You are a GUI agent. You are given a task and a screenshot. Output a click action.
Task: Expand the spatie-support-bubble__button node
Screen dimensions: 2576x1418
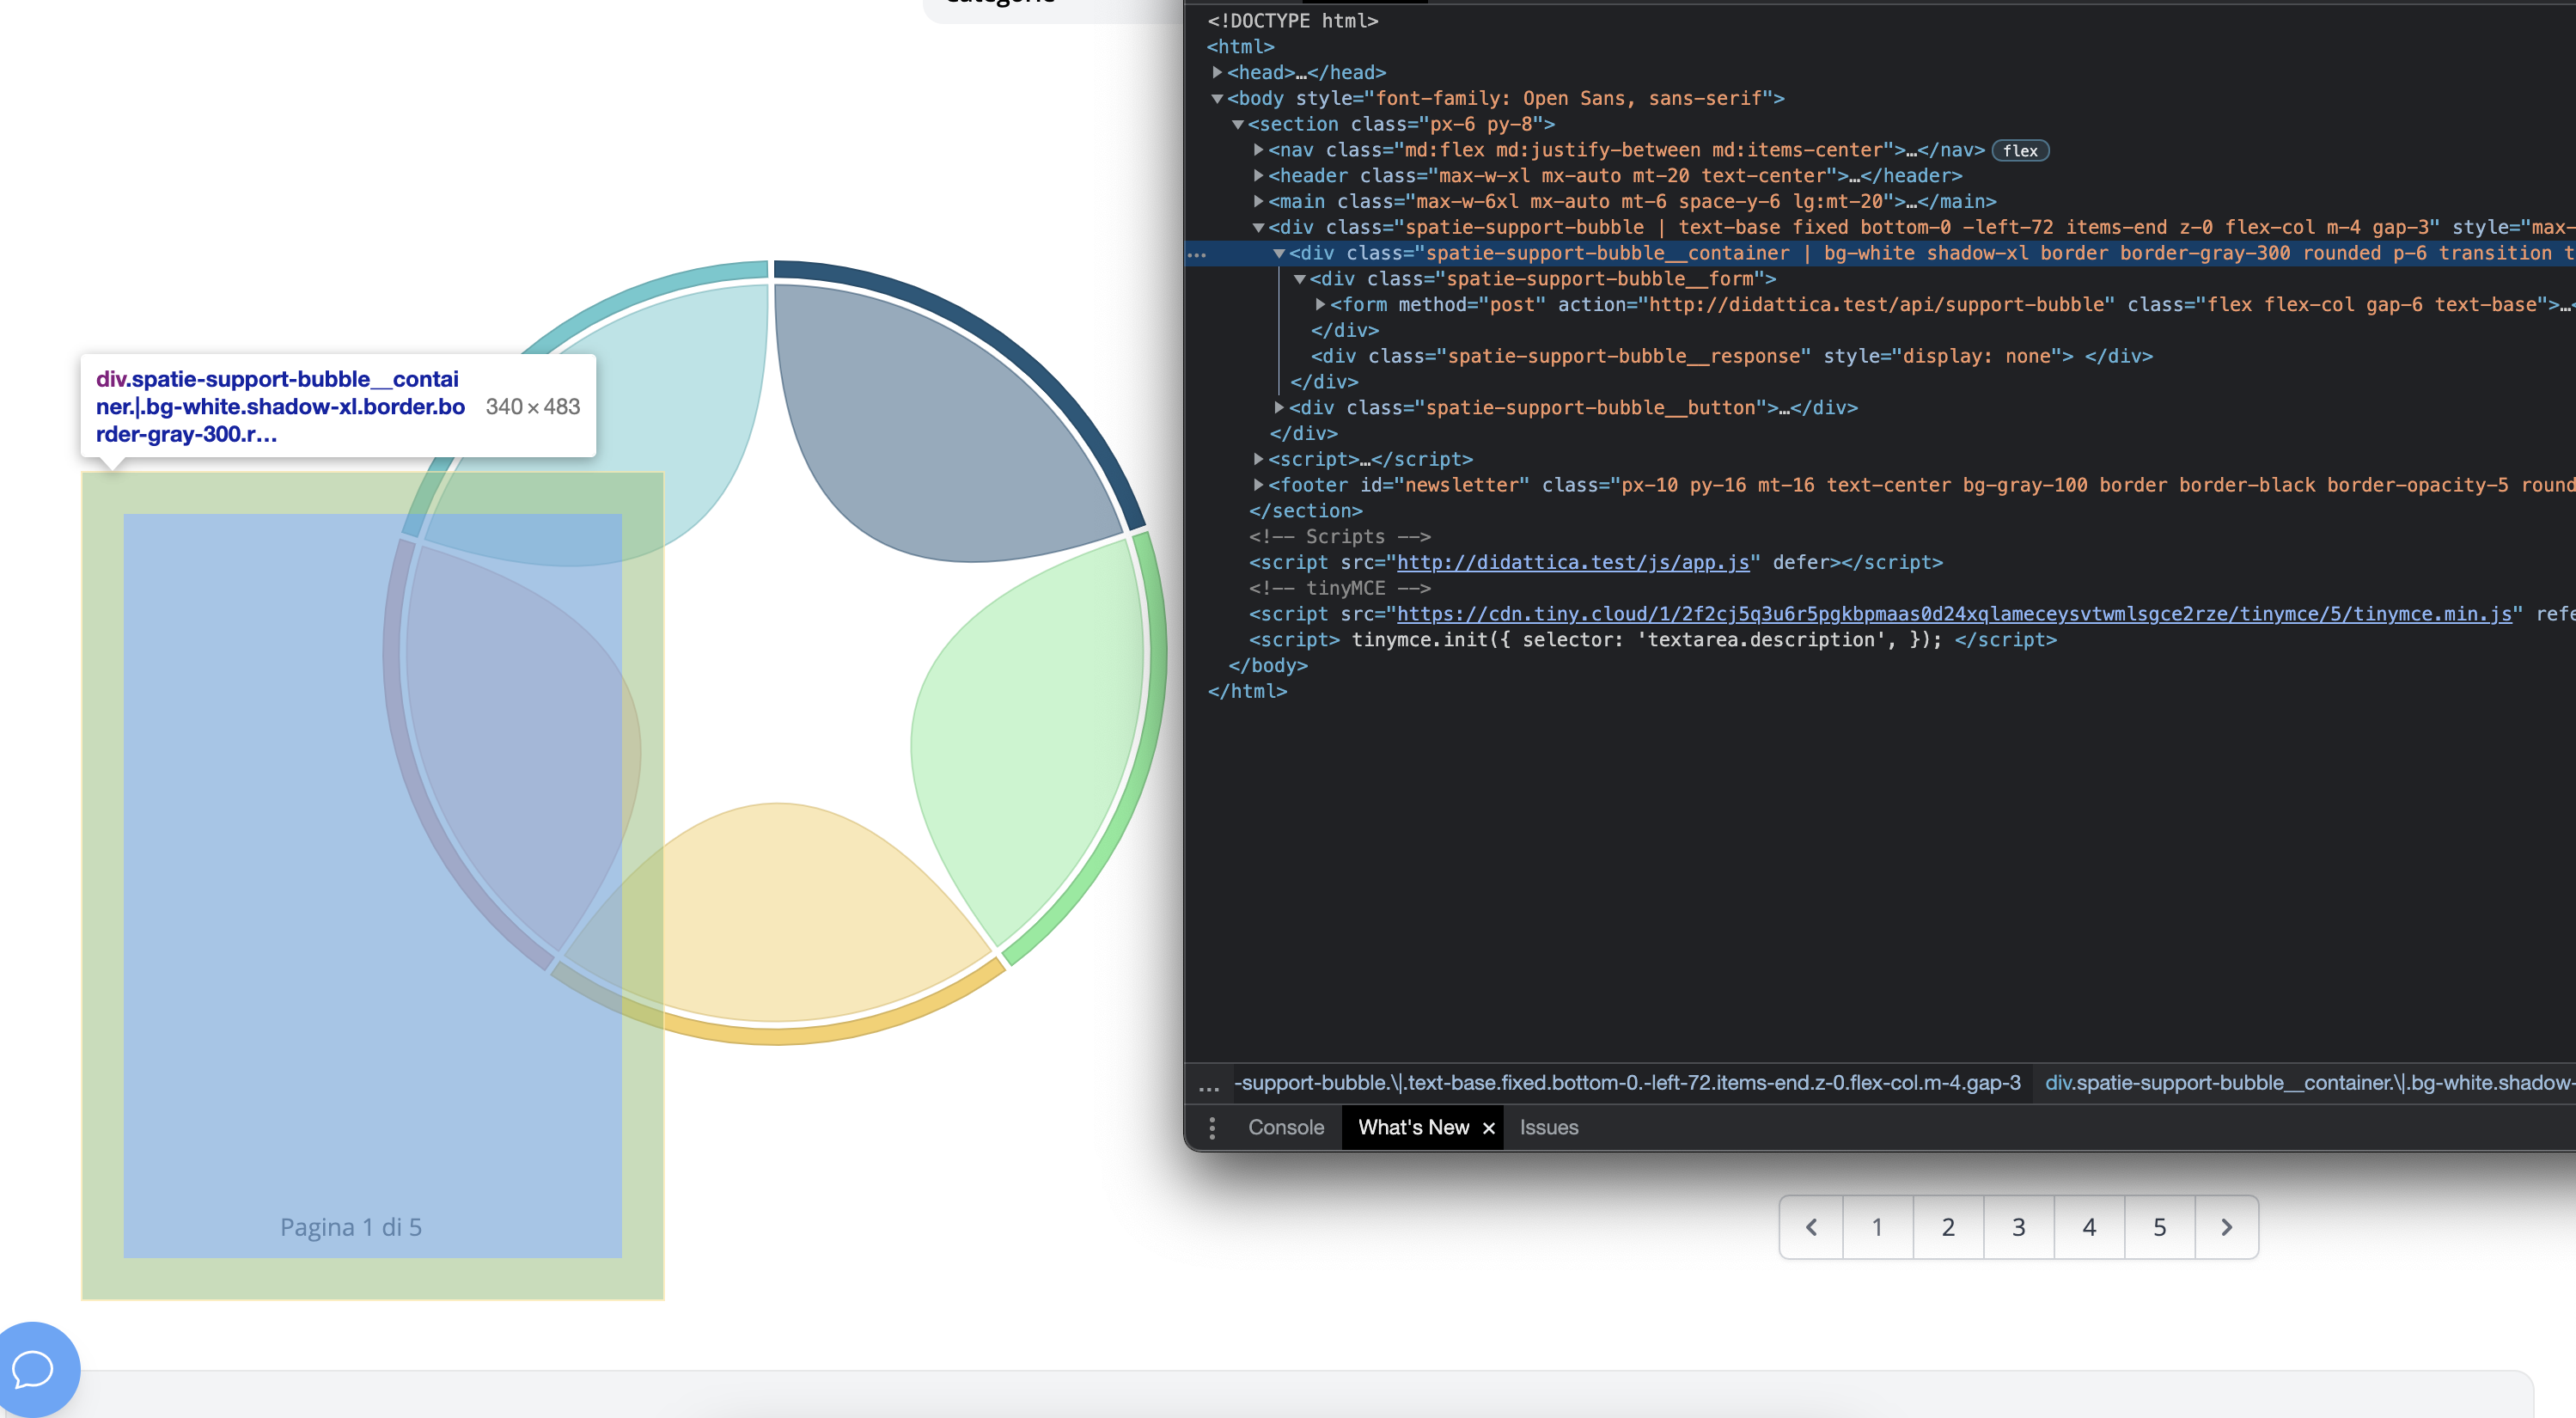click(x=1279, y=408)
